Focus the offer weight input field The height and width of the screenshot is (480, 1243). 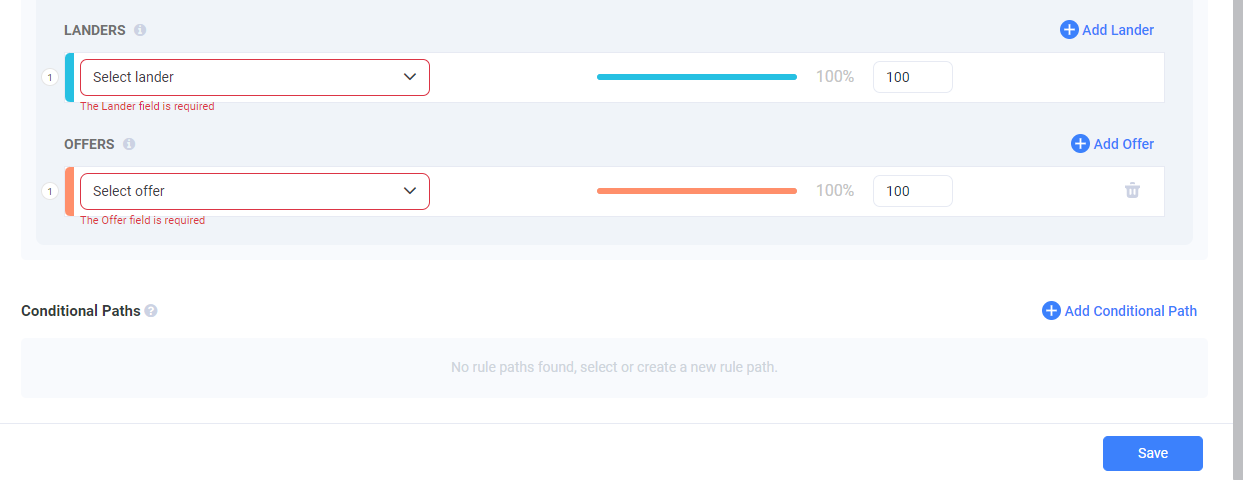[912, 191]
